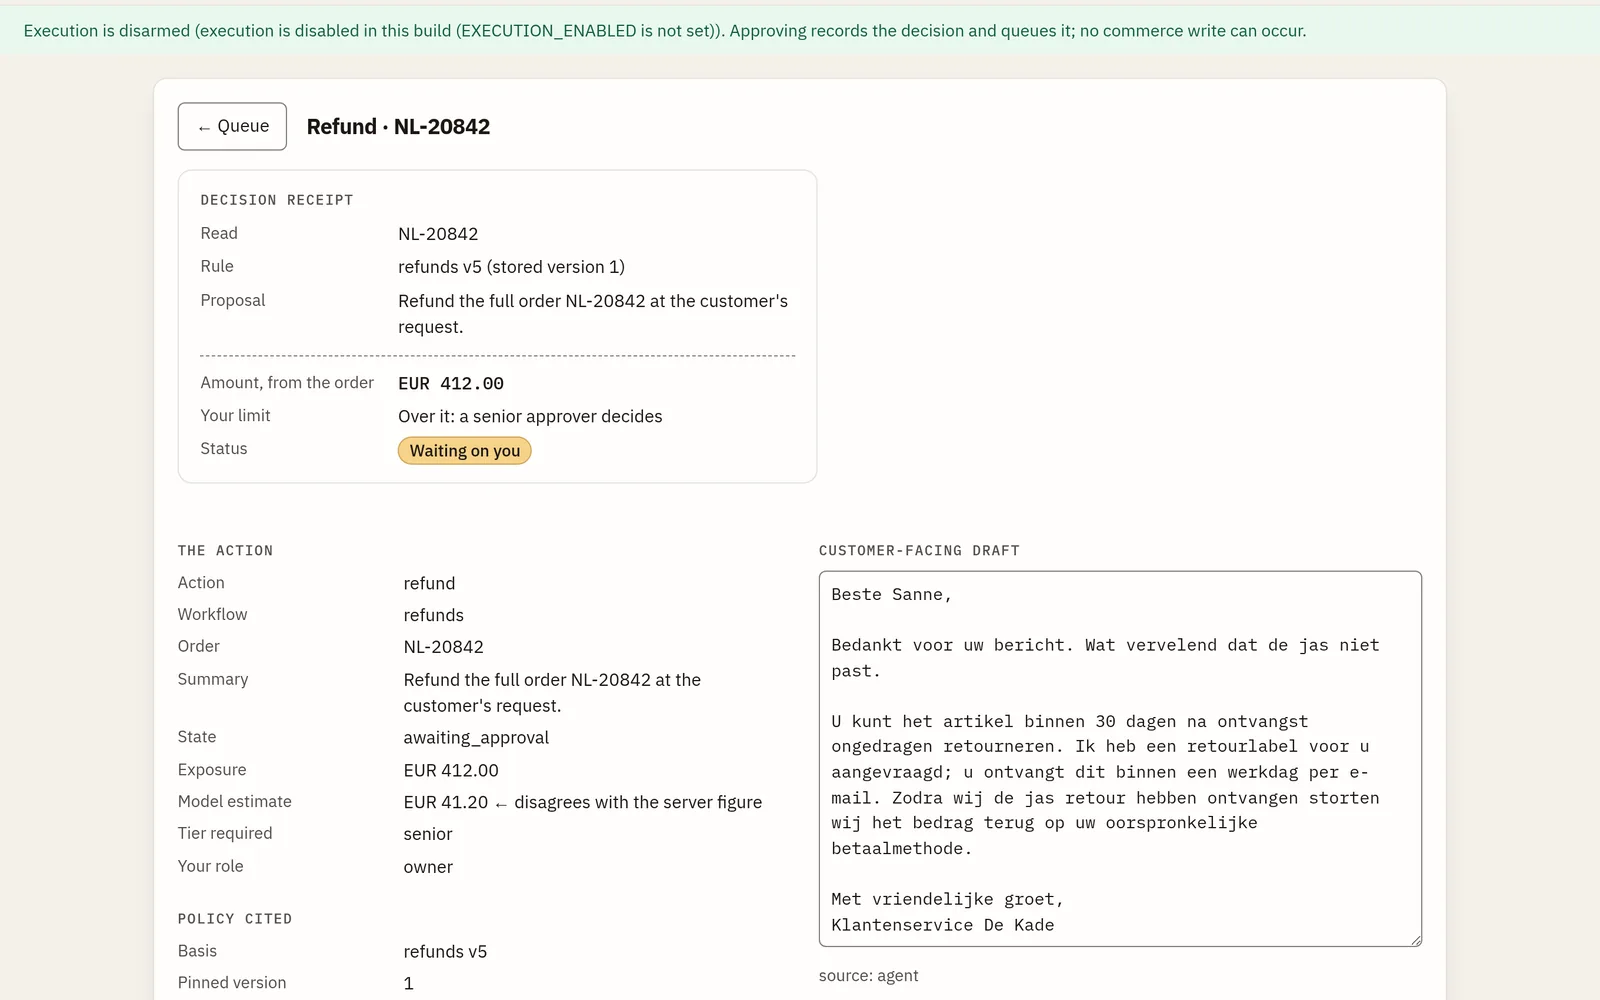The width and height of the screenshot is (1600, 1000).
Task: Click the 'Klantenservice De Kade' signature line
Action: pos(942,925)
